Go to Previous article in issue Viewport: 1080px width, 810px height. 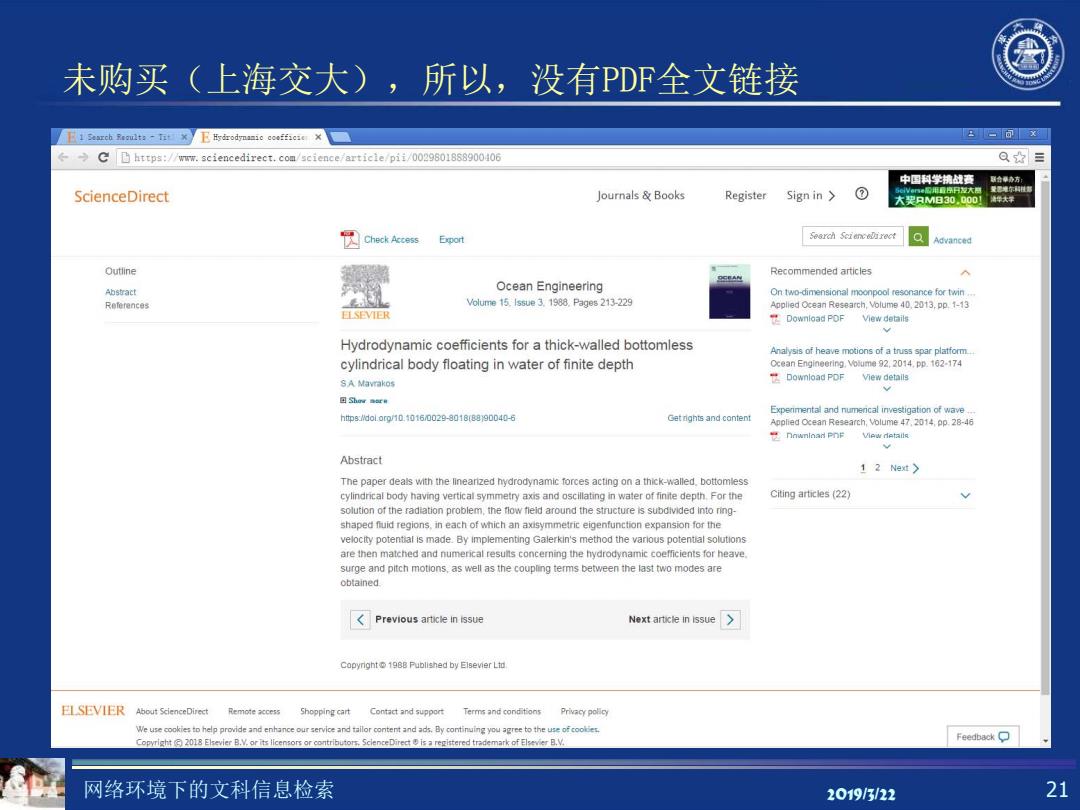[x=418, y=619]
